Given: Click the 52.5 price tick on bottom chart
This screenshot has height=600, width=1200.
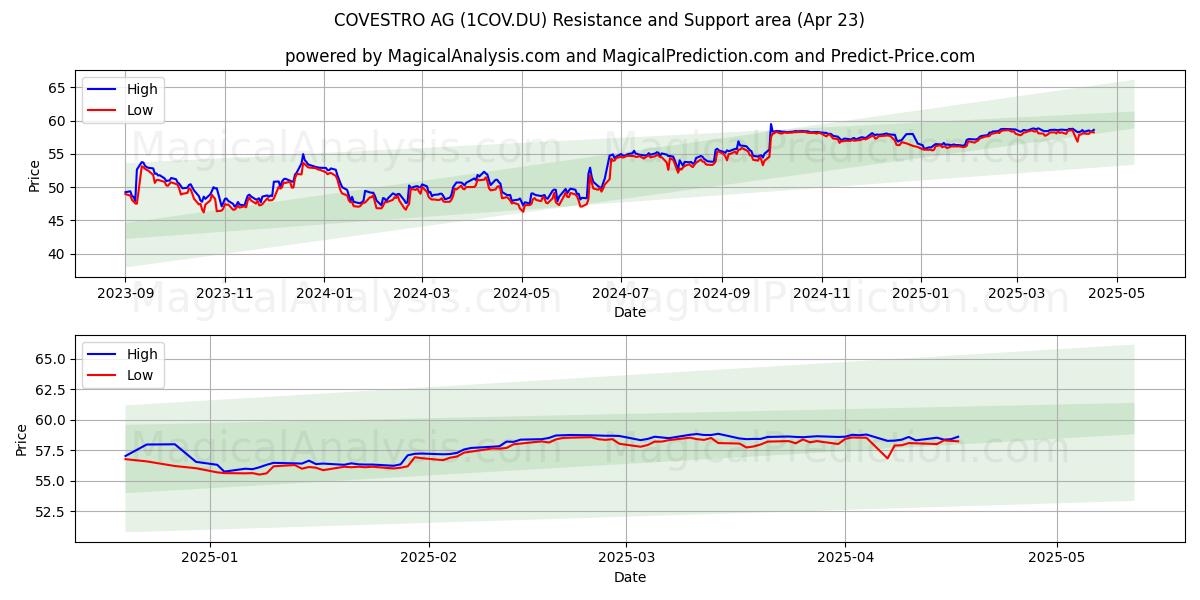Looking at the screenshot, I should pyautogui.click(x=50, y=512).
